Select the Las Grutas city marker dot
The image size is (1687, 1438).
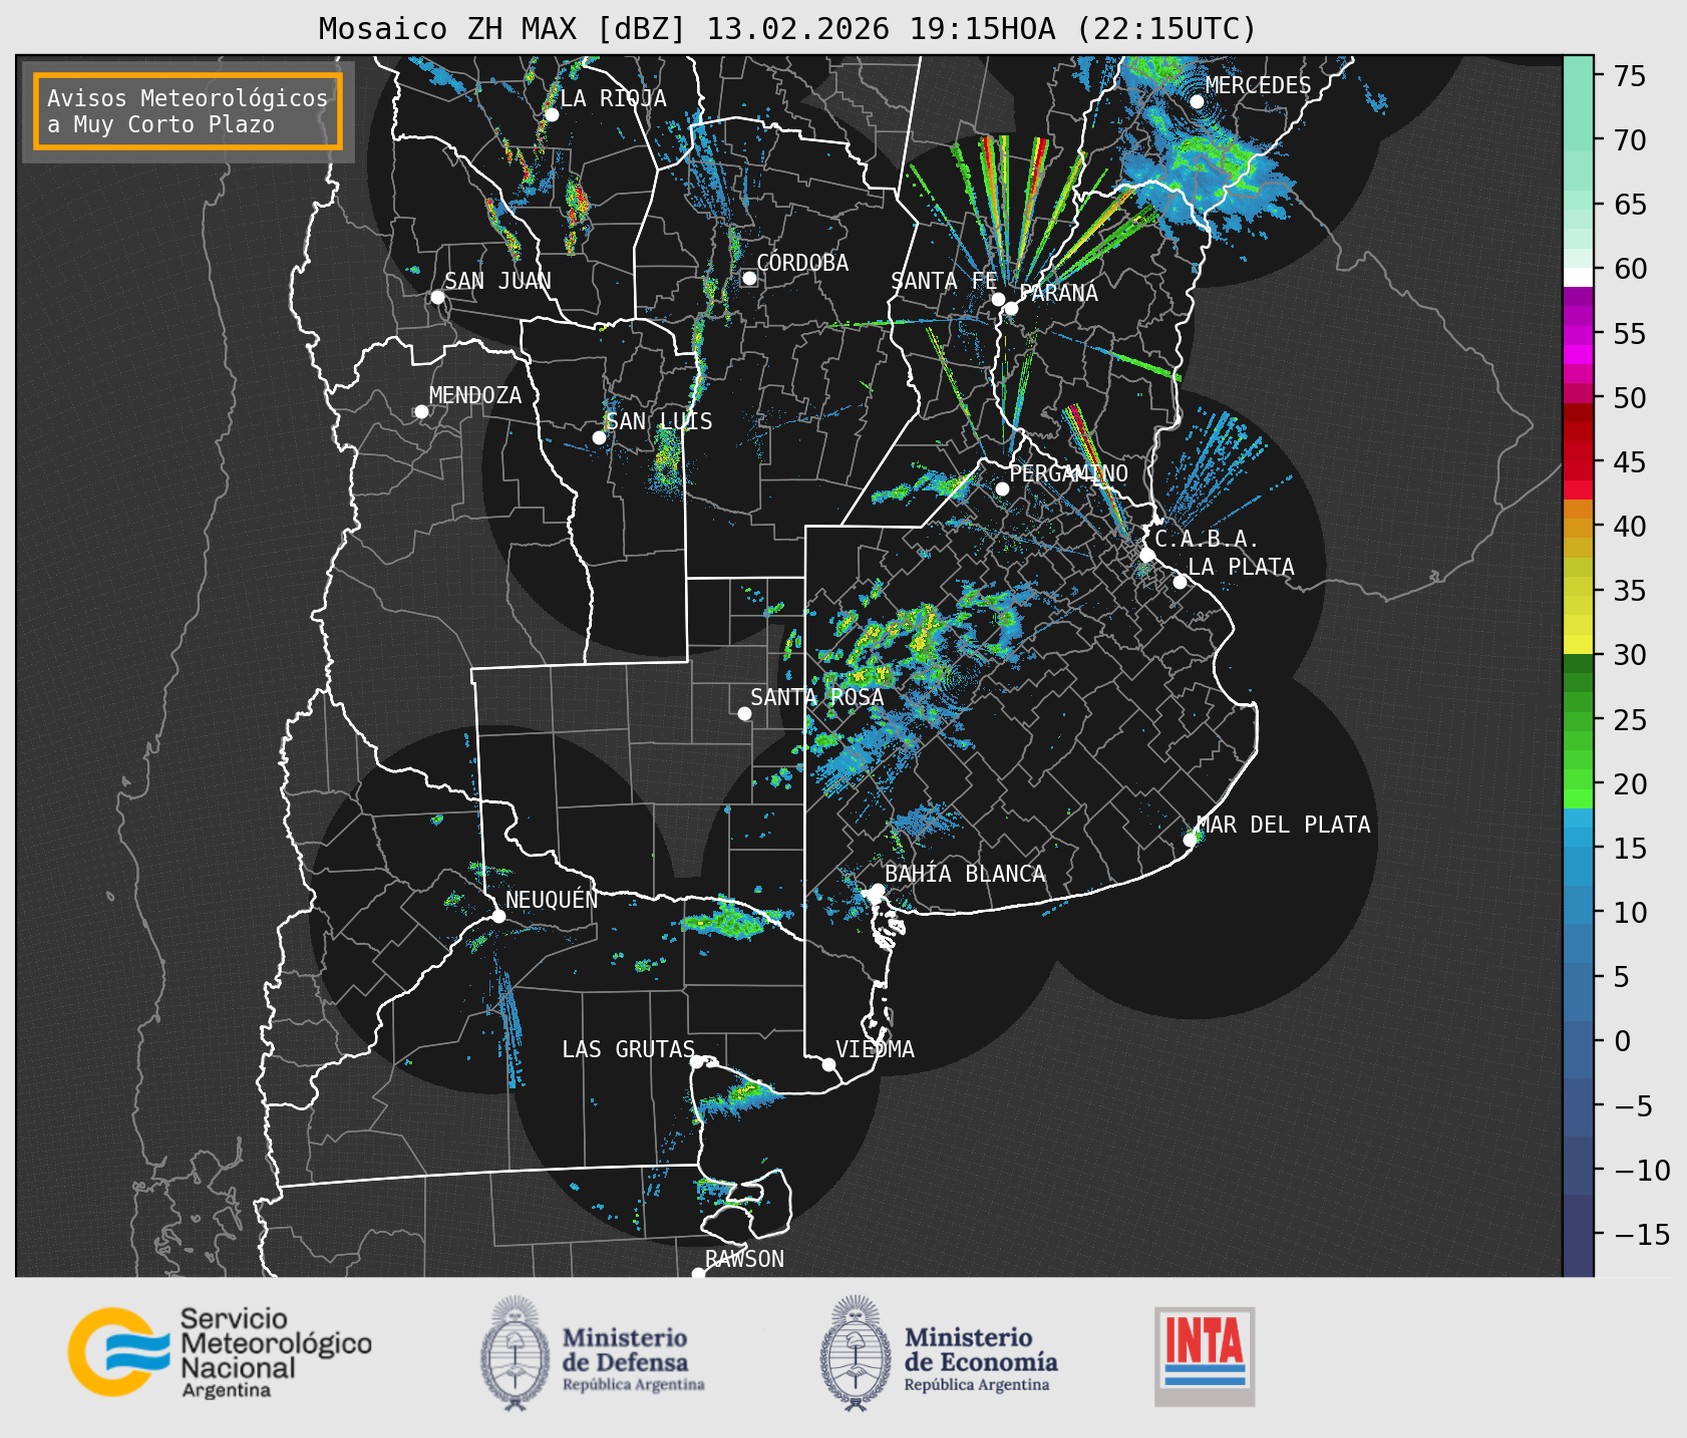tap(697, 1061)
